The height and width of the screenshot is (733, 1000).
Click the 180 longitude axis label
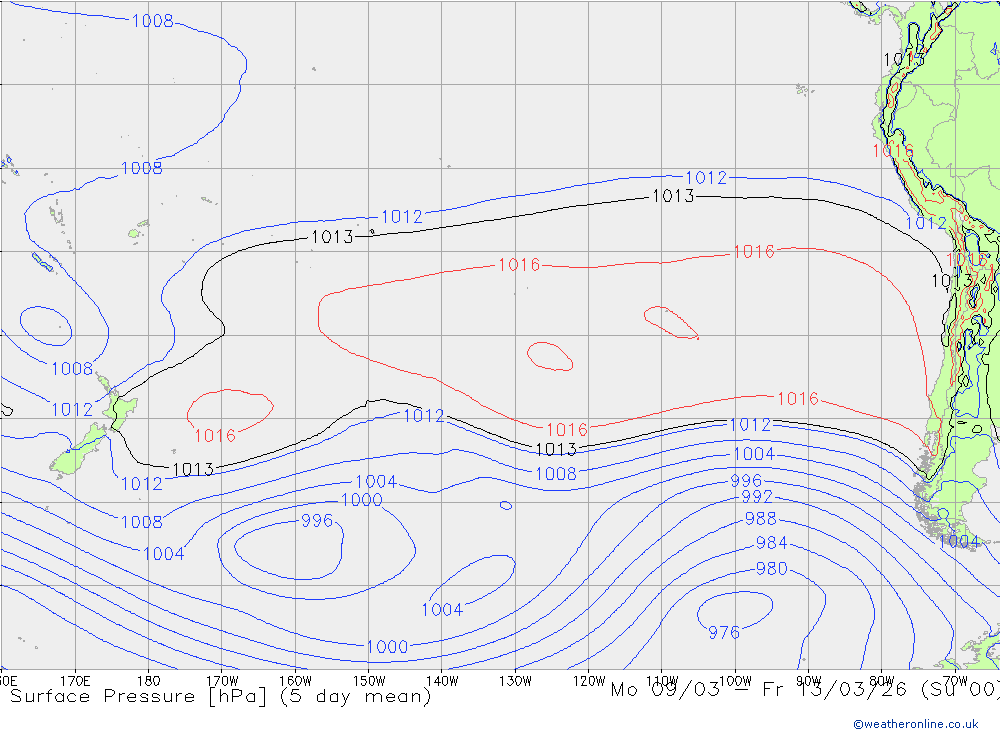[149, 681]
